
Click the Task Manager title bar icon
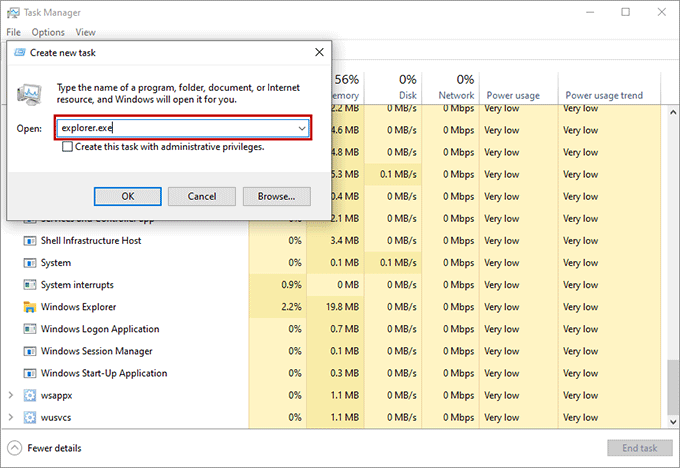coord(13,13)
